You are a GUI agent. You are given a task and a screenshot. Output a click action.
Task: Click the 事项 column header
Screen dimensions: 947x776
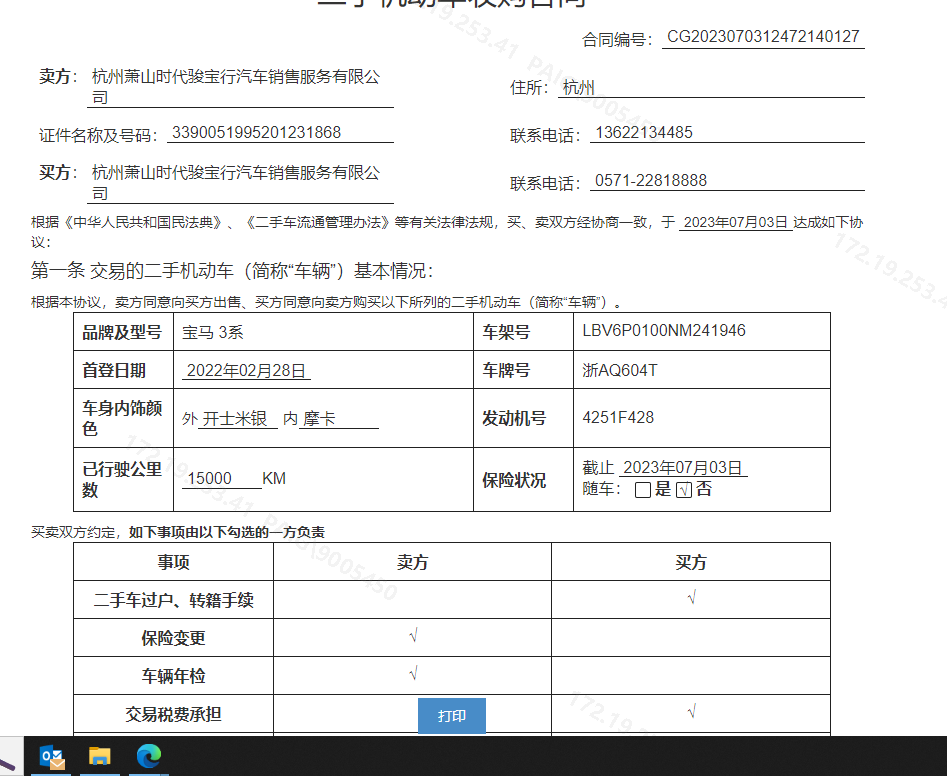173,562
